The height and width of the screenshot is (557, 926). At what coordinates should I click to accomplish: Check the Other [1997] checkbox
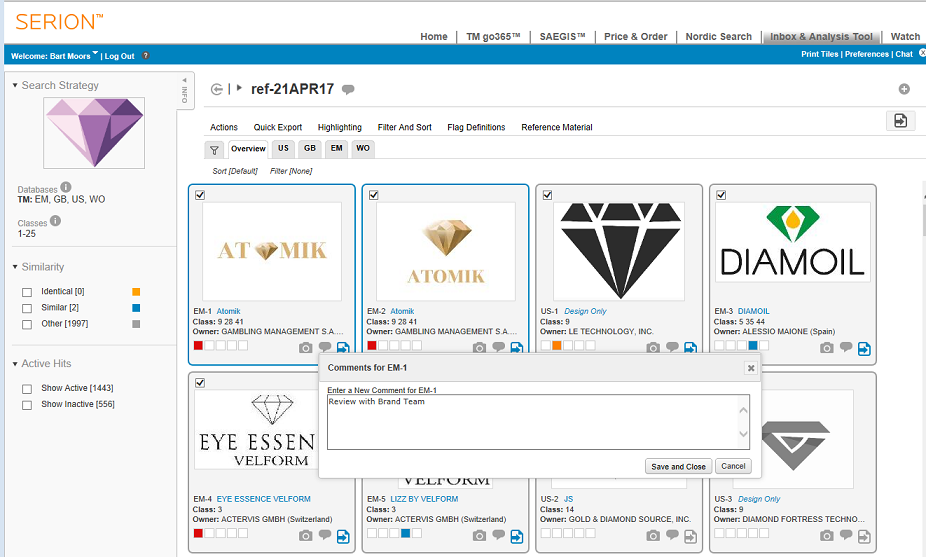(27, 324)
